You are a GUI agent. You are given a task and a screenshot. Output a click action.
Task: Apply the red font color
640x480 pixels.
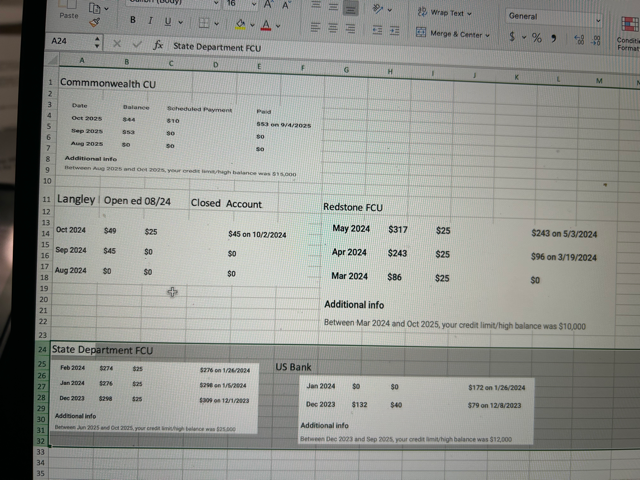[x=266, y=25]
